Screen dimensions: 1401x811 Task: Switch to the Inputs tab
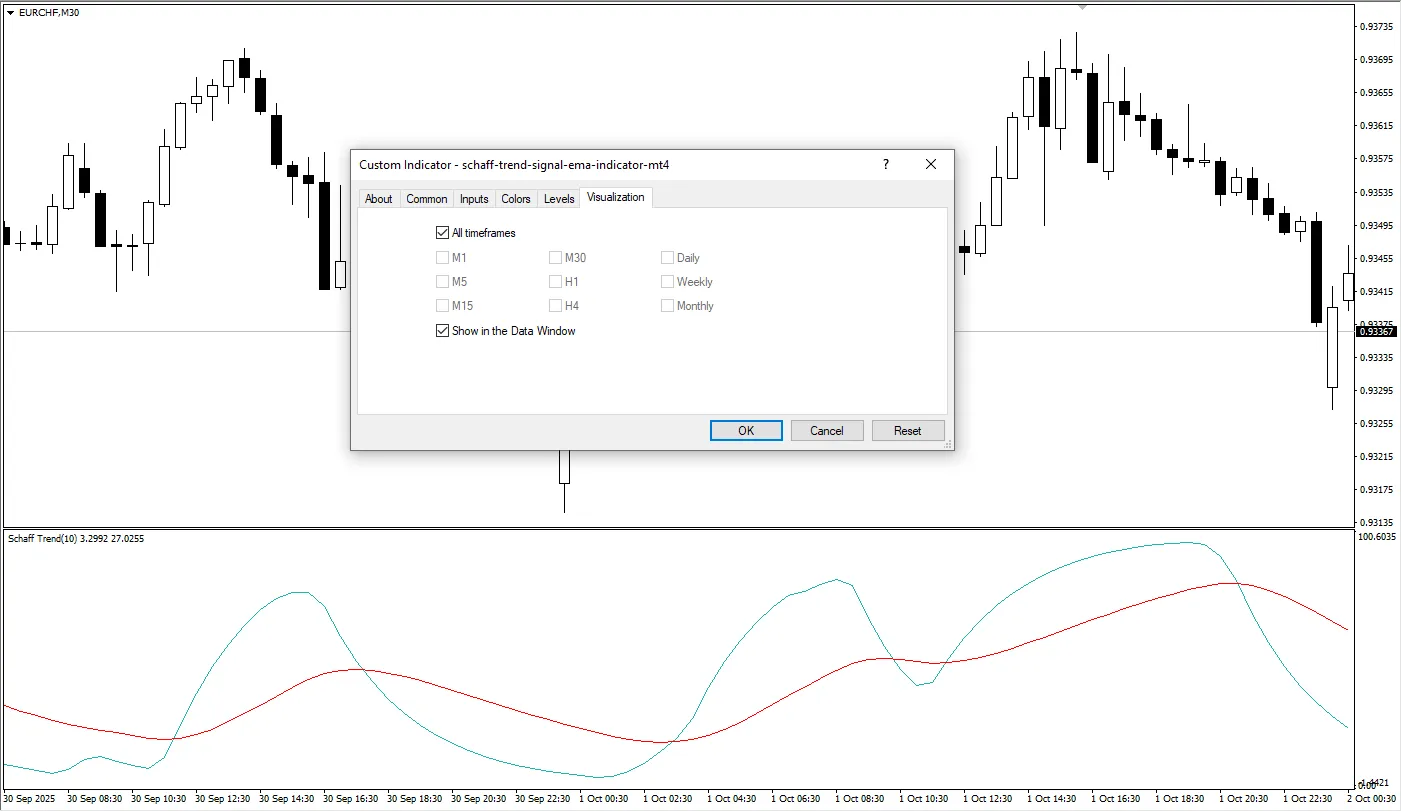click(473, 198)
